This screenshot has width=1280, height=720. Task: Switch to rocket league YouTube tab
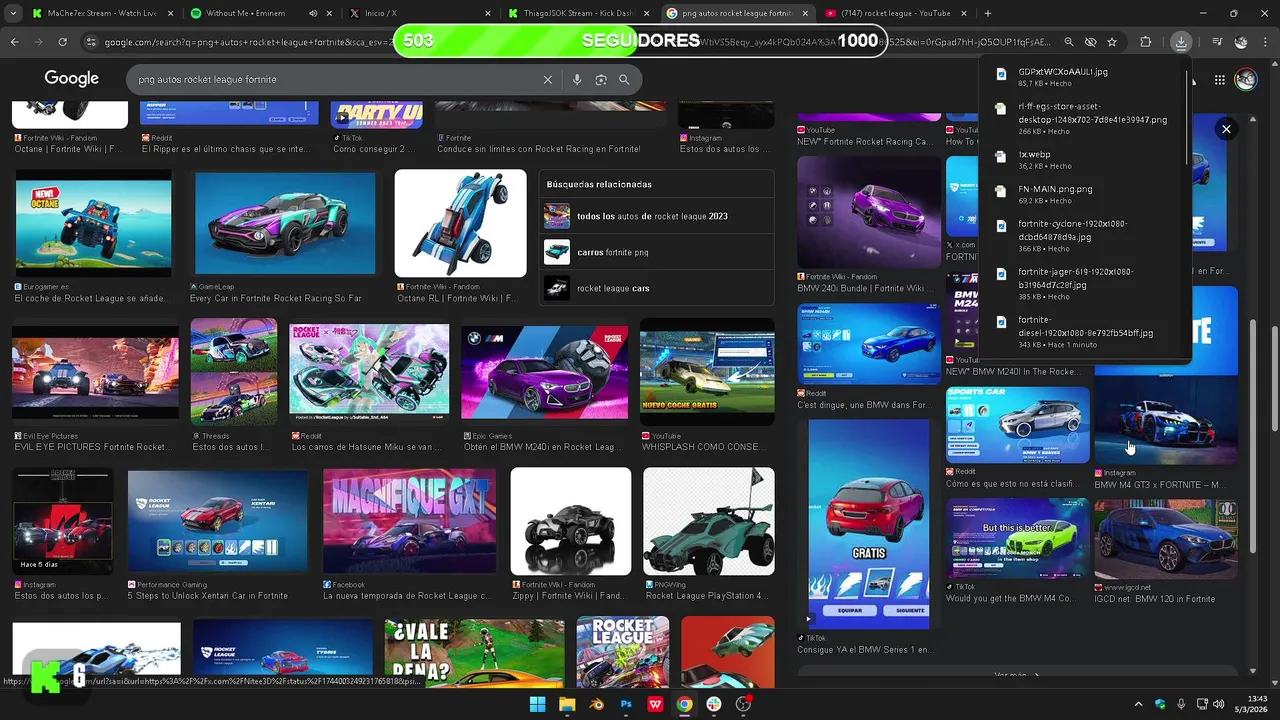coord(897,13)
